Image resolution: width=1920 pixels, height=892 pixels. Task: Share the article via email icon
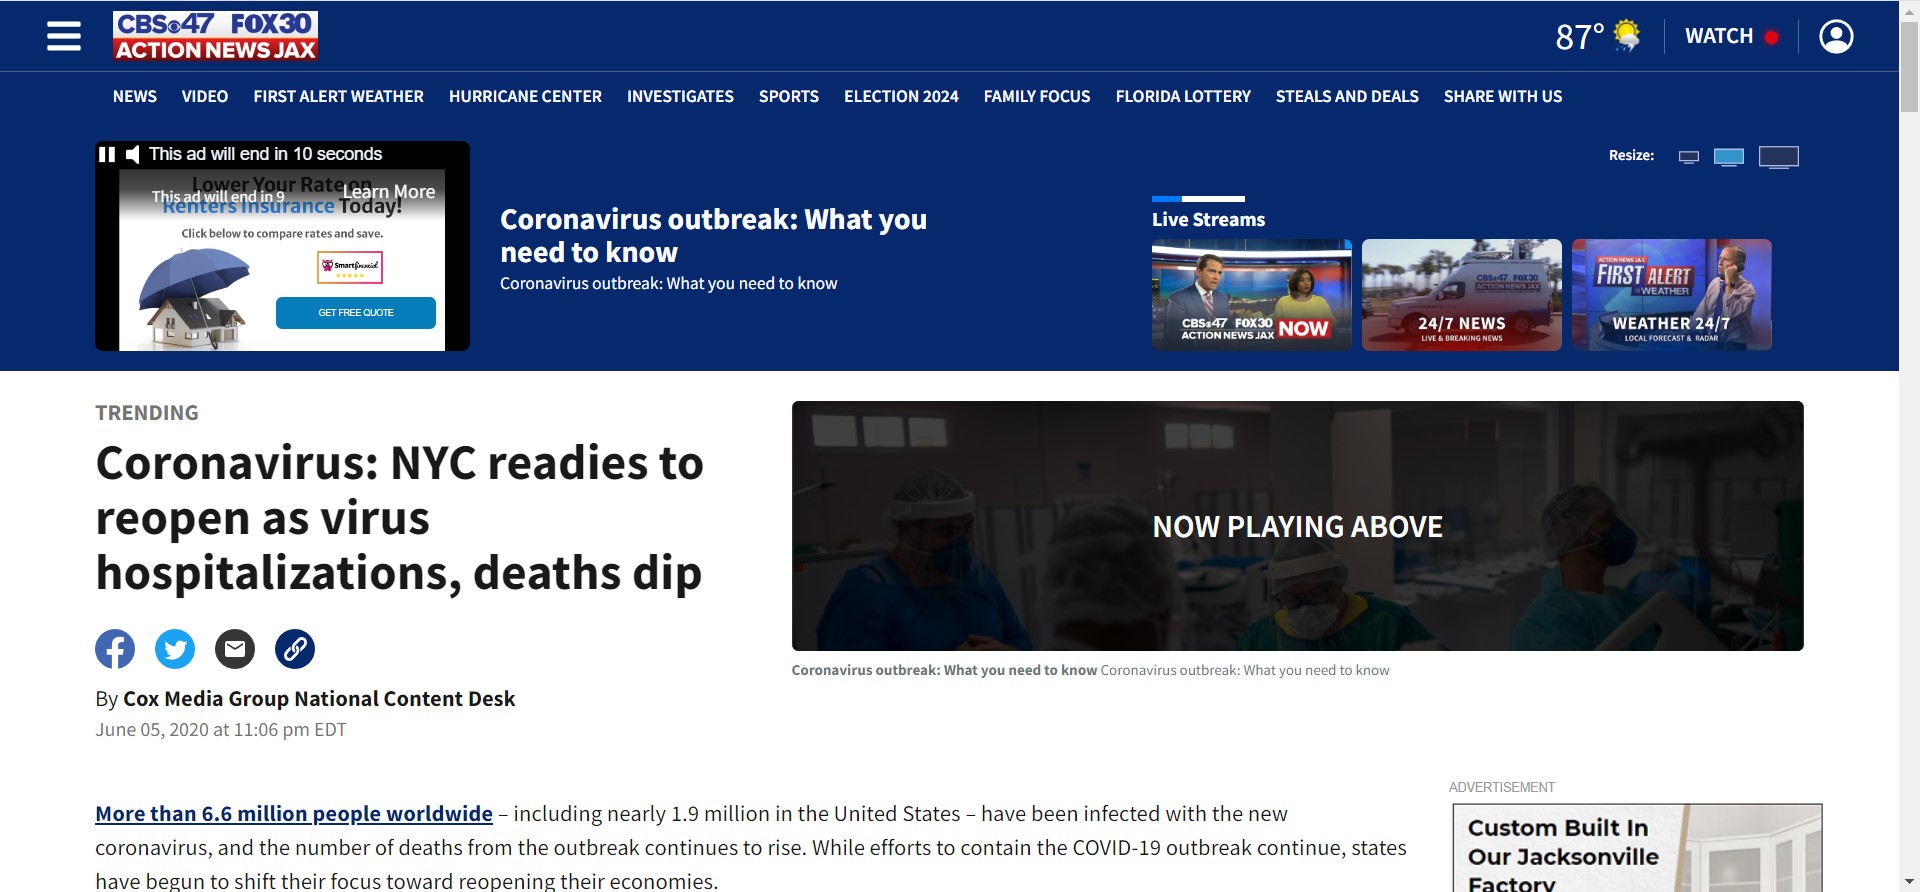[x=235, y=649]
